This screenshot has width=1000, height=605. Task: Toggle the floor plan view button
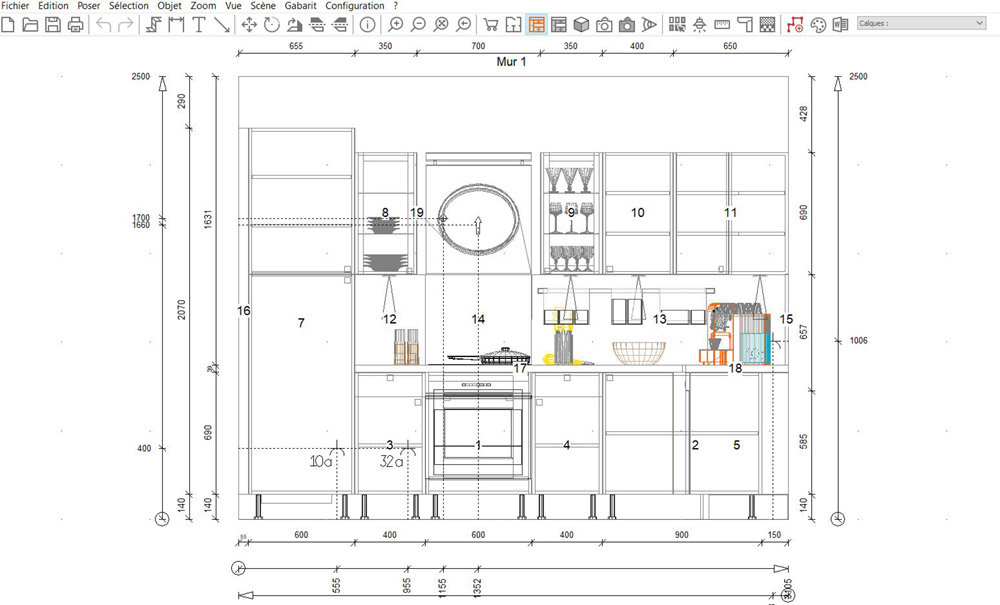[x=514, y=24]
